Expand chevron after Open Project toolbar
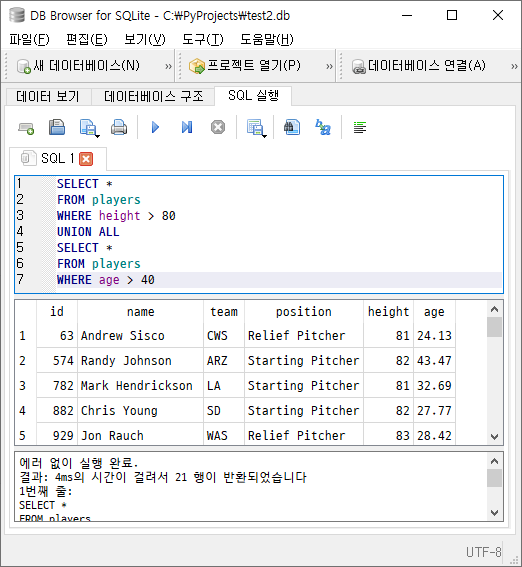 (329, 66)
